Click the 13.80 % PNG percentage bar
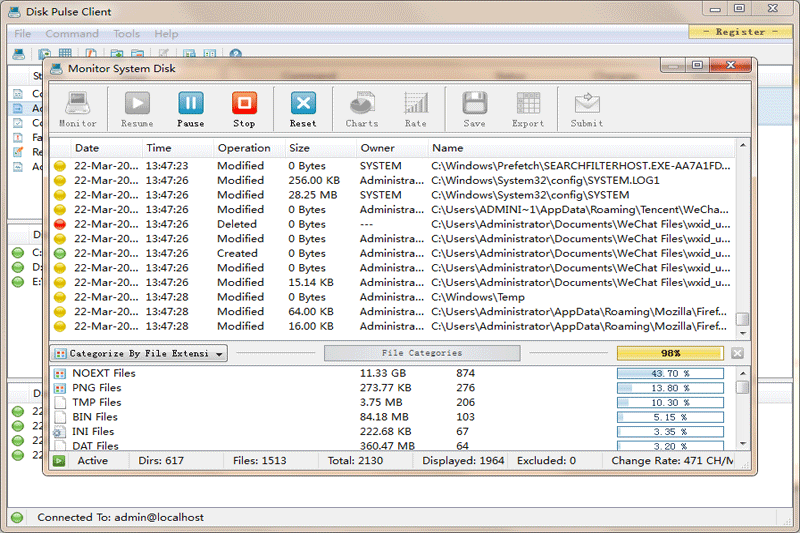The height and width of the screenshot is (533, 800). (x=670, y=388)
